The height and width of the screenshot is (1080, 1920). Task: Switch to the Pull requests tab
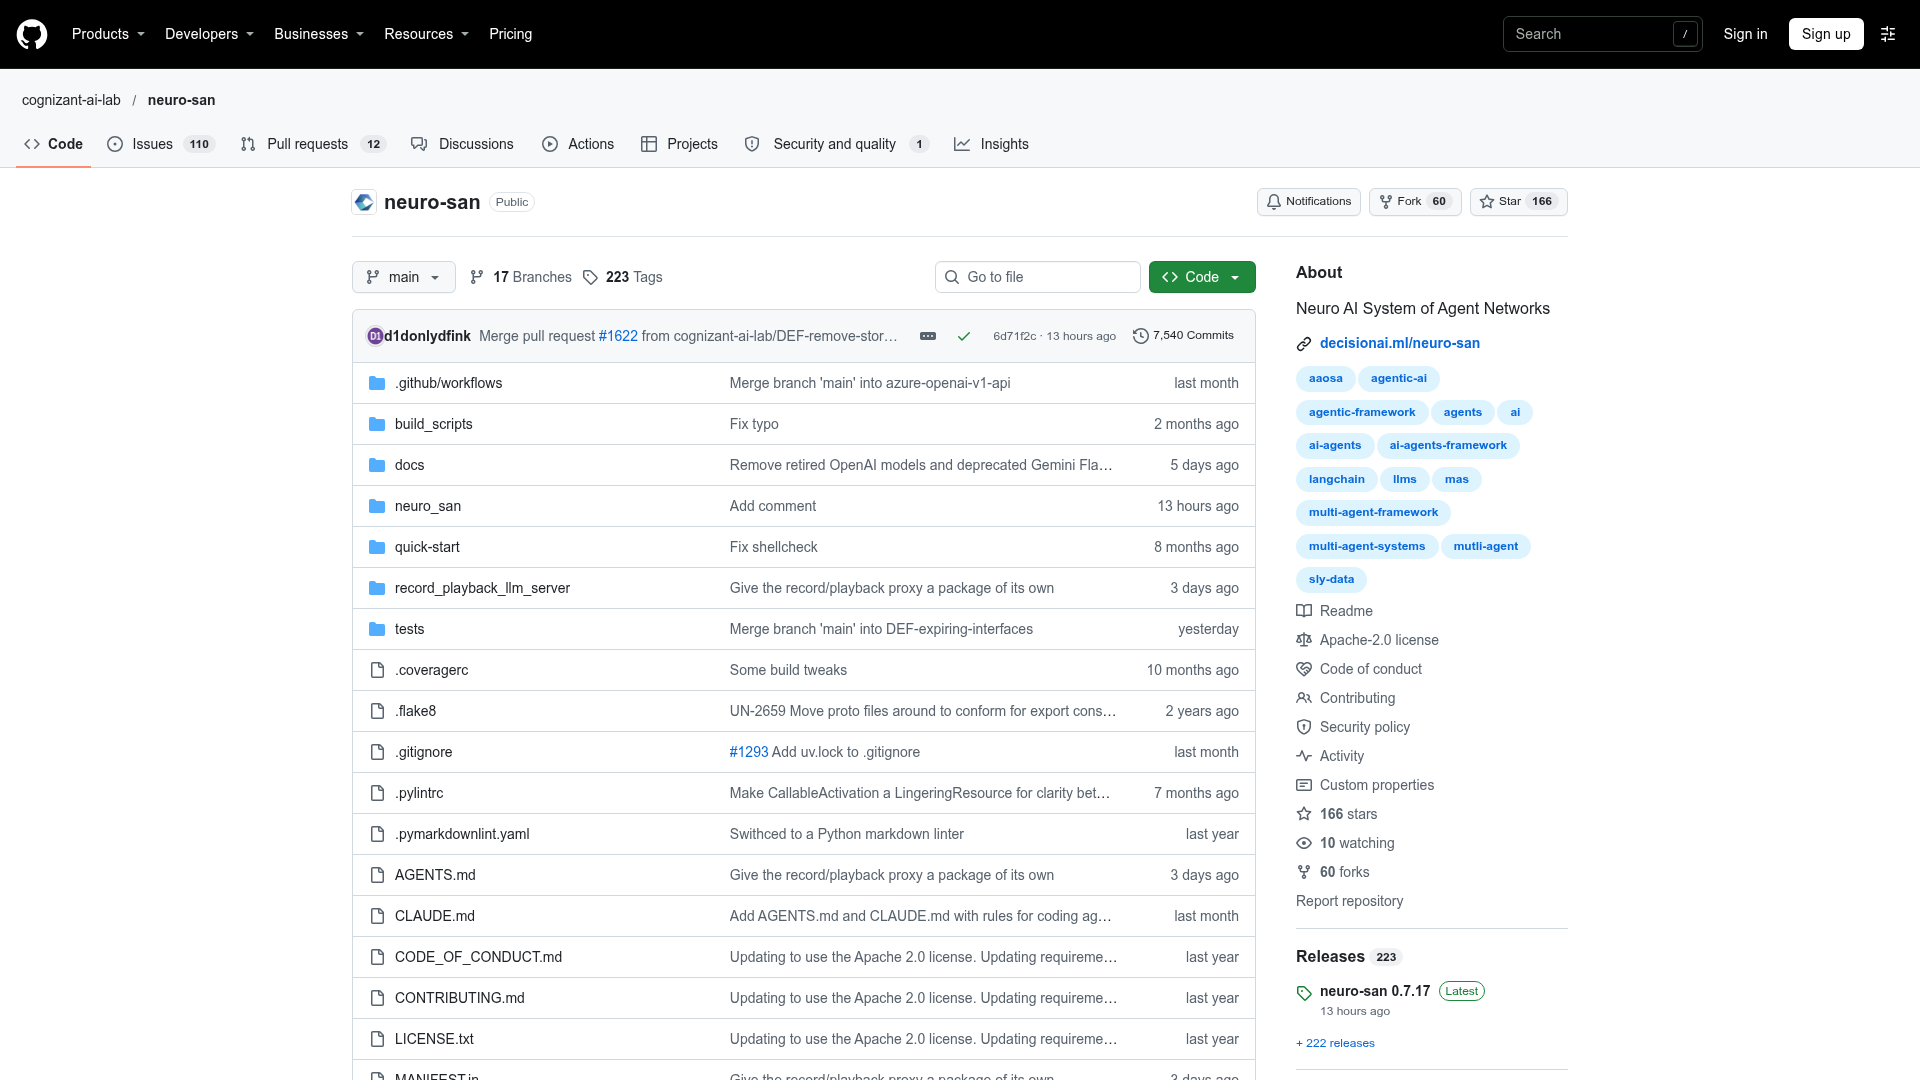click(x=314, y=144)
